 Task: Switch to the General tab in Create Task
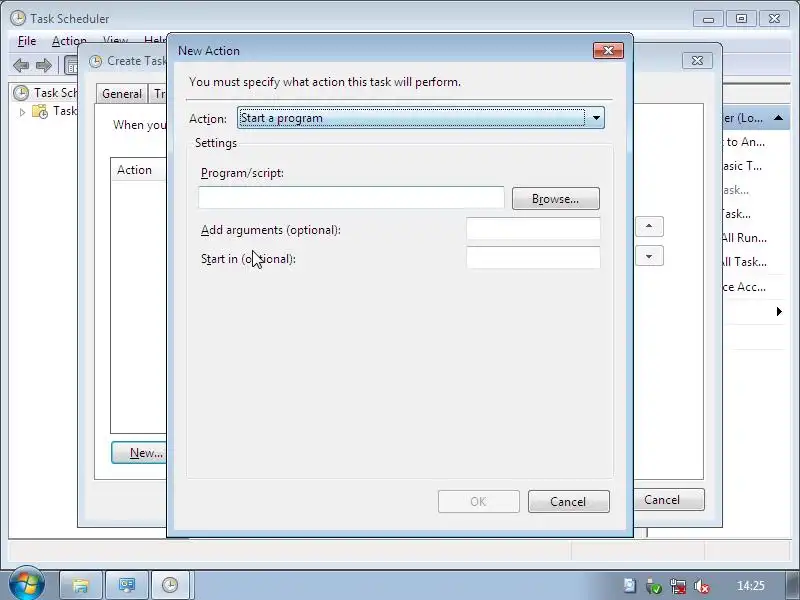(x=121, y=94)
